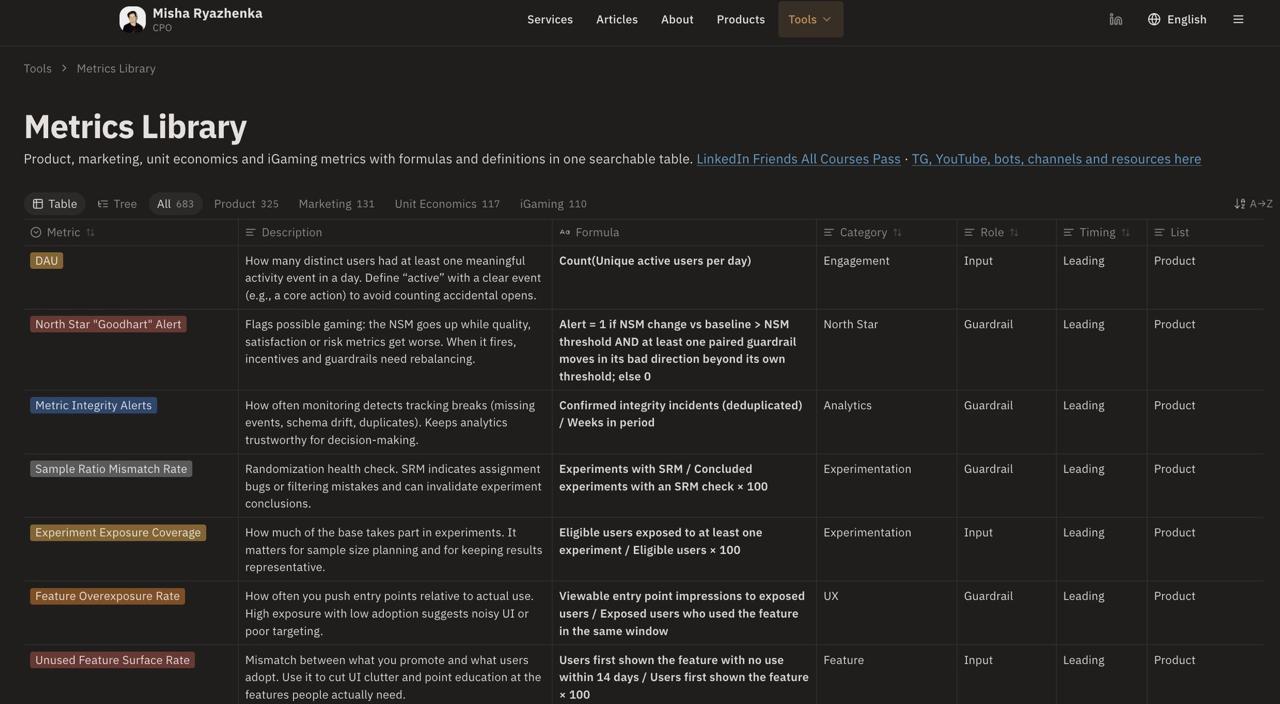Click "Count(Unique active users per day)" formula
Image resolution: width=1280 pixels, height=704 pixels.
click(655, 261)
